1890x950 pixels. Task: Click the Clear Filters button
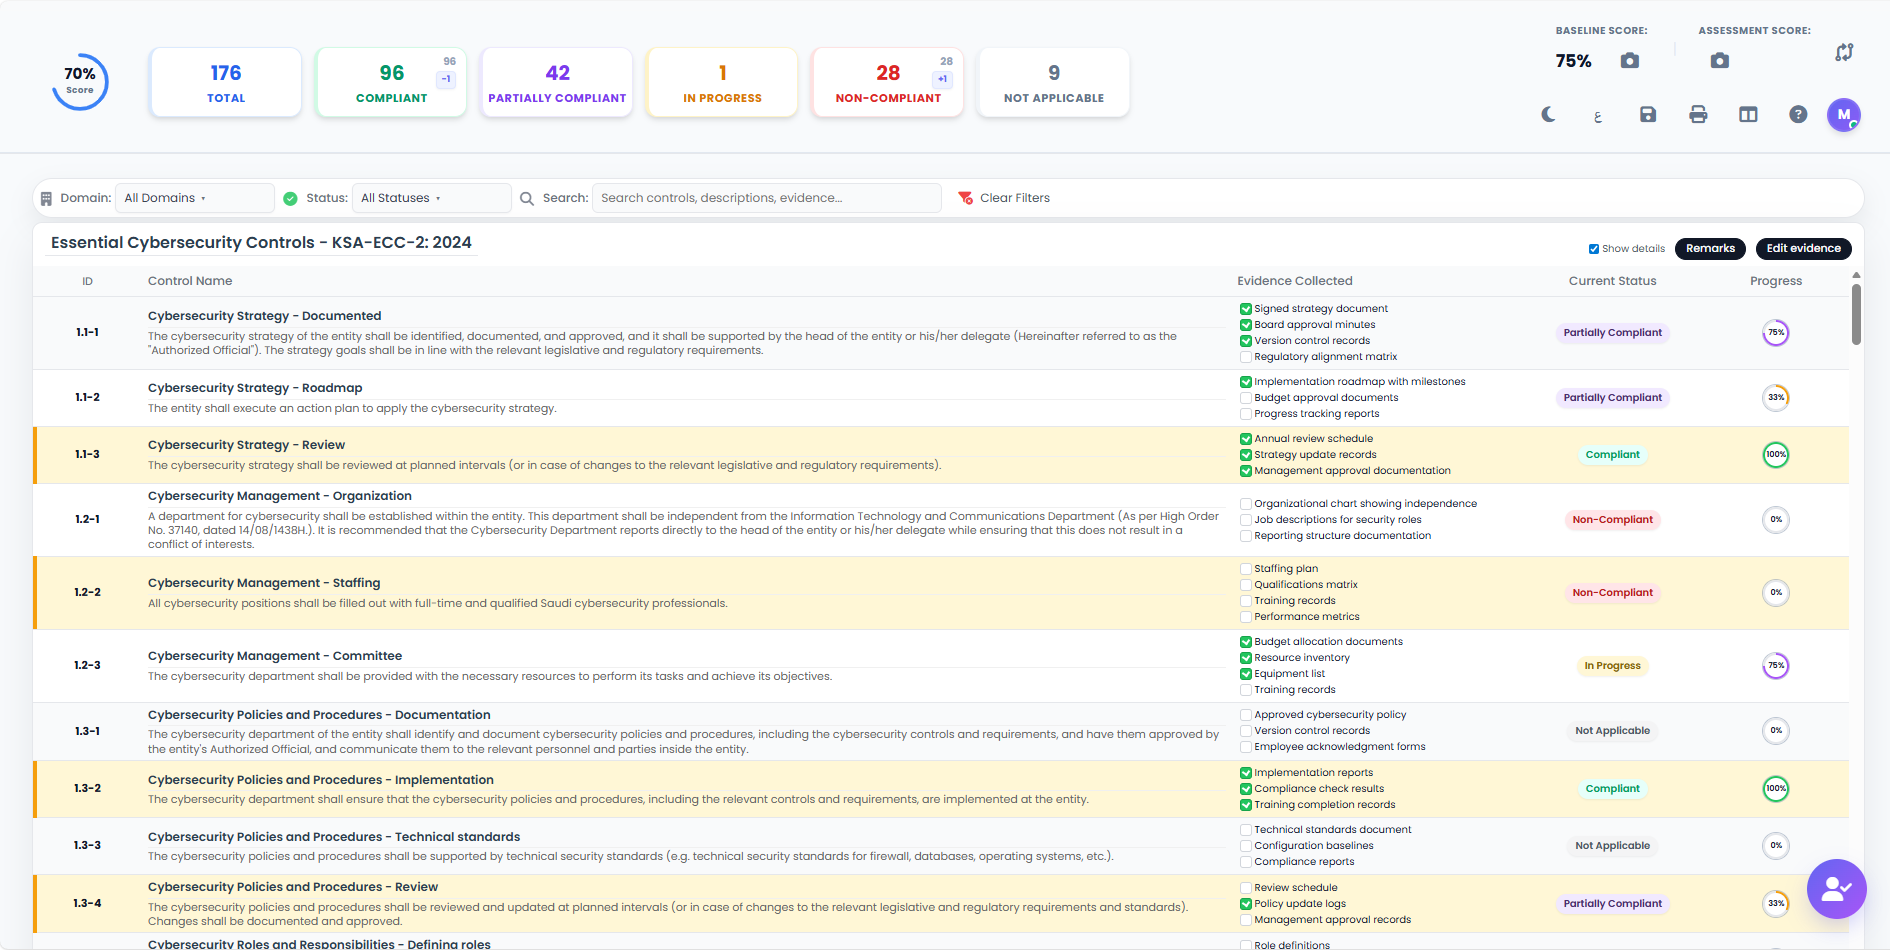point(1004,198)
